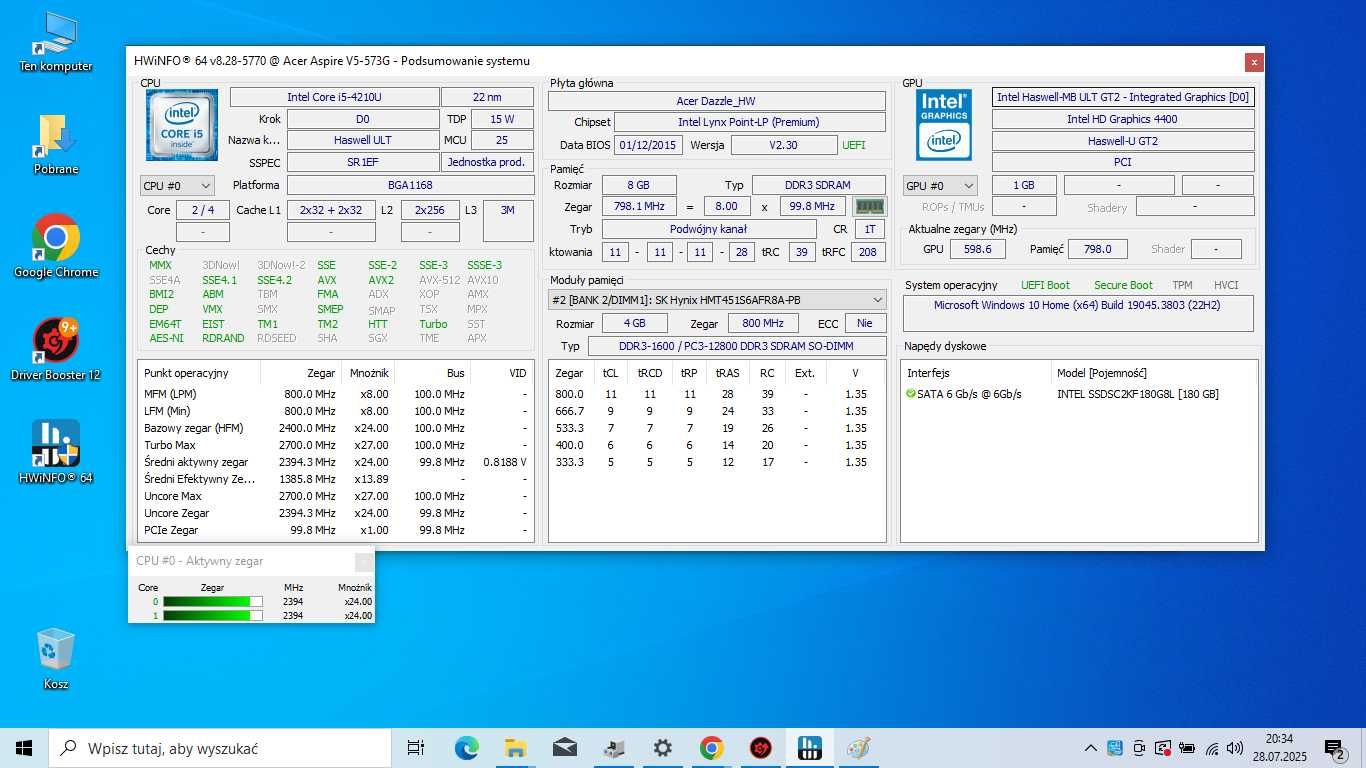1366x768 pixels.
Task: Switch to Chrome on the taskbar
Action: [x=712, y=748]
